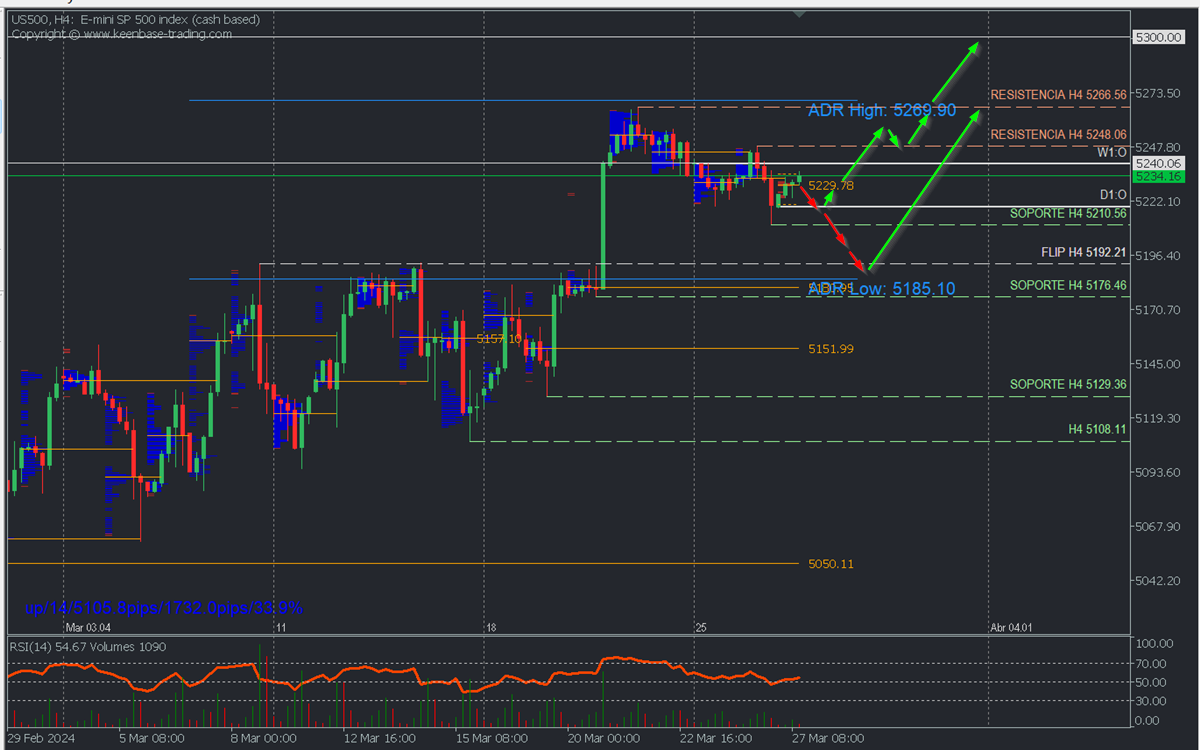The height and width of the screenshot is (750, 1200).
Task: Open the www.keenbase-trading.com copyright link
Action: tap(157, 34)
